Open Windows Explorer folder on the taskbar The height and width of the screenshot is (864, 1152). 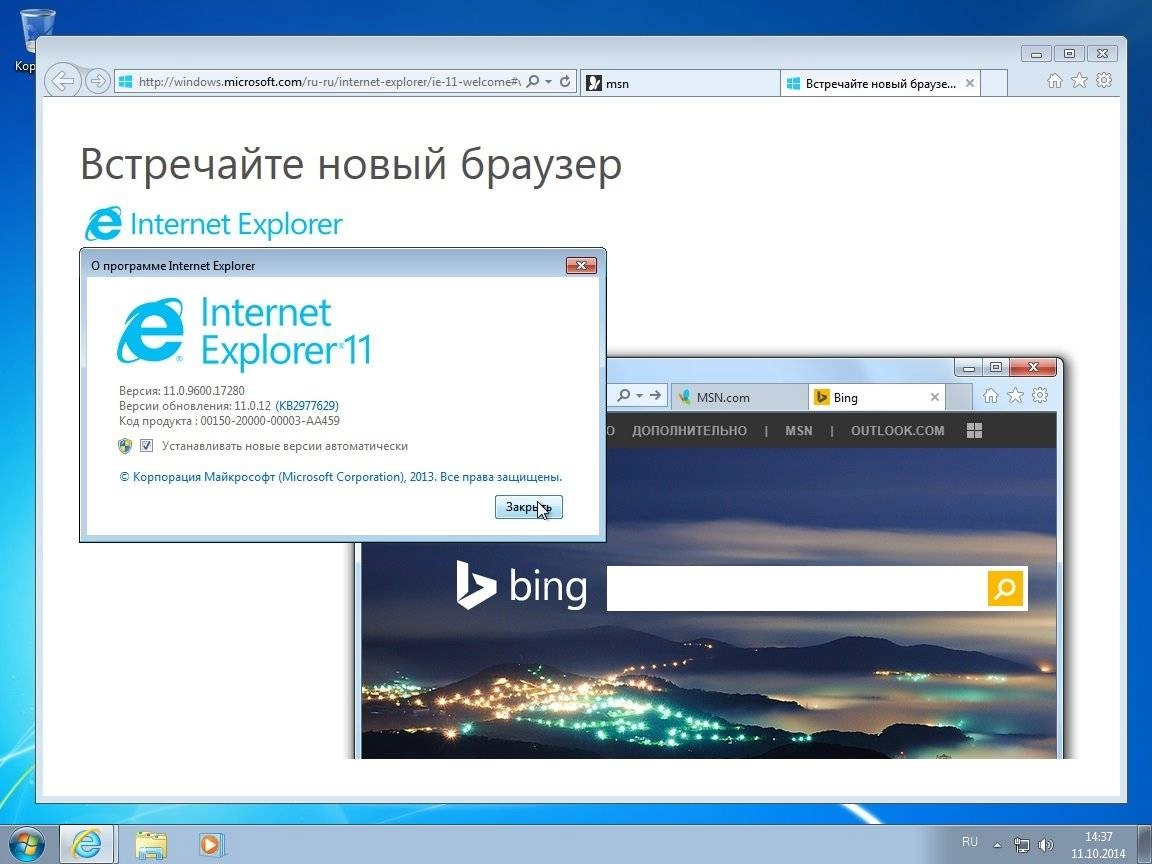(x=150, y=844)
